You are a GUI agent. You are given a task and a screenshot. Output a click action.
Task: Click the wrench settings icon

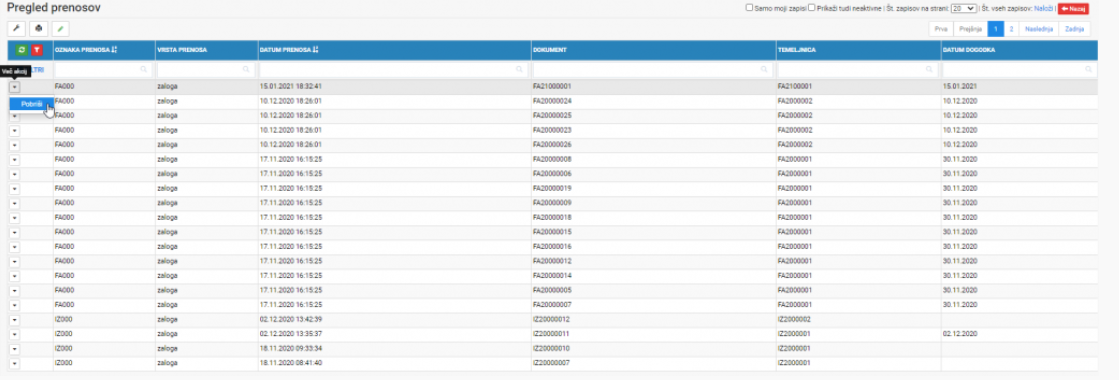coord(16,29)
